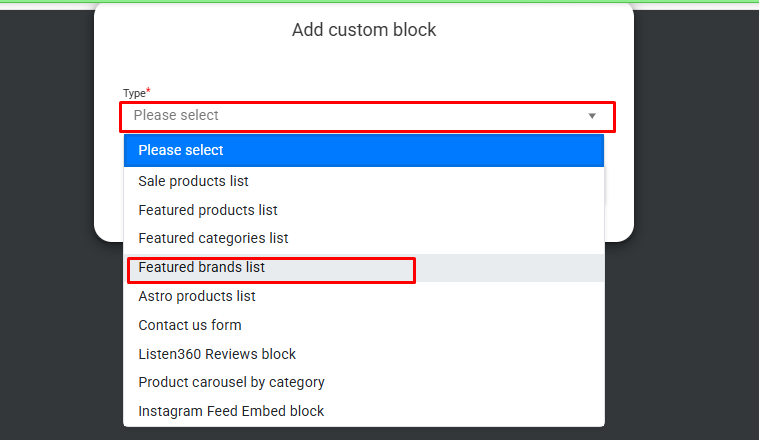Pick the Contact us form option

[x=364, y=325]
